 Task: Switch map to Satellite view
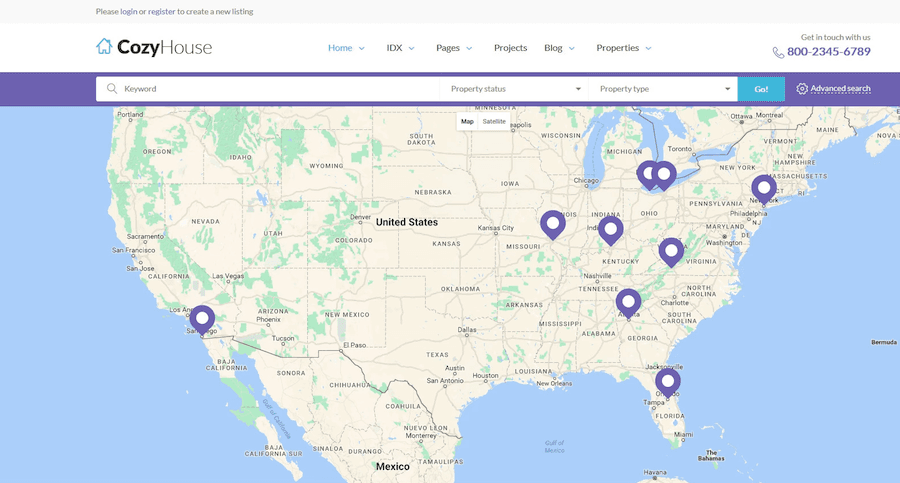point(494,121)
